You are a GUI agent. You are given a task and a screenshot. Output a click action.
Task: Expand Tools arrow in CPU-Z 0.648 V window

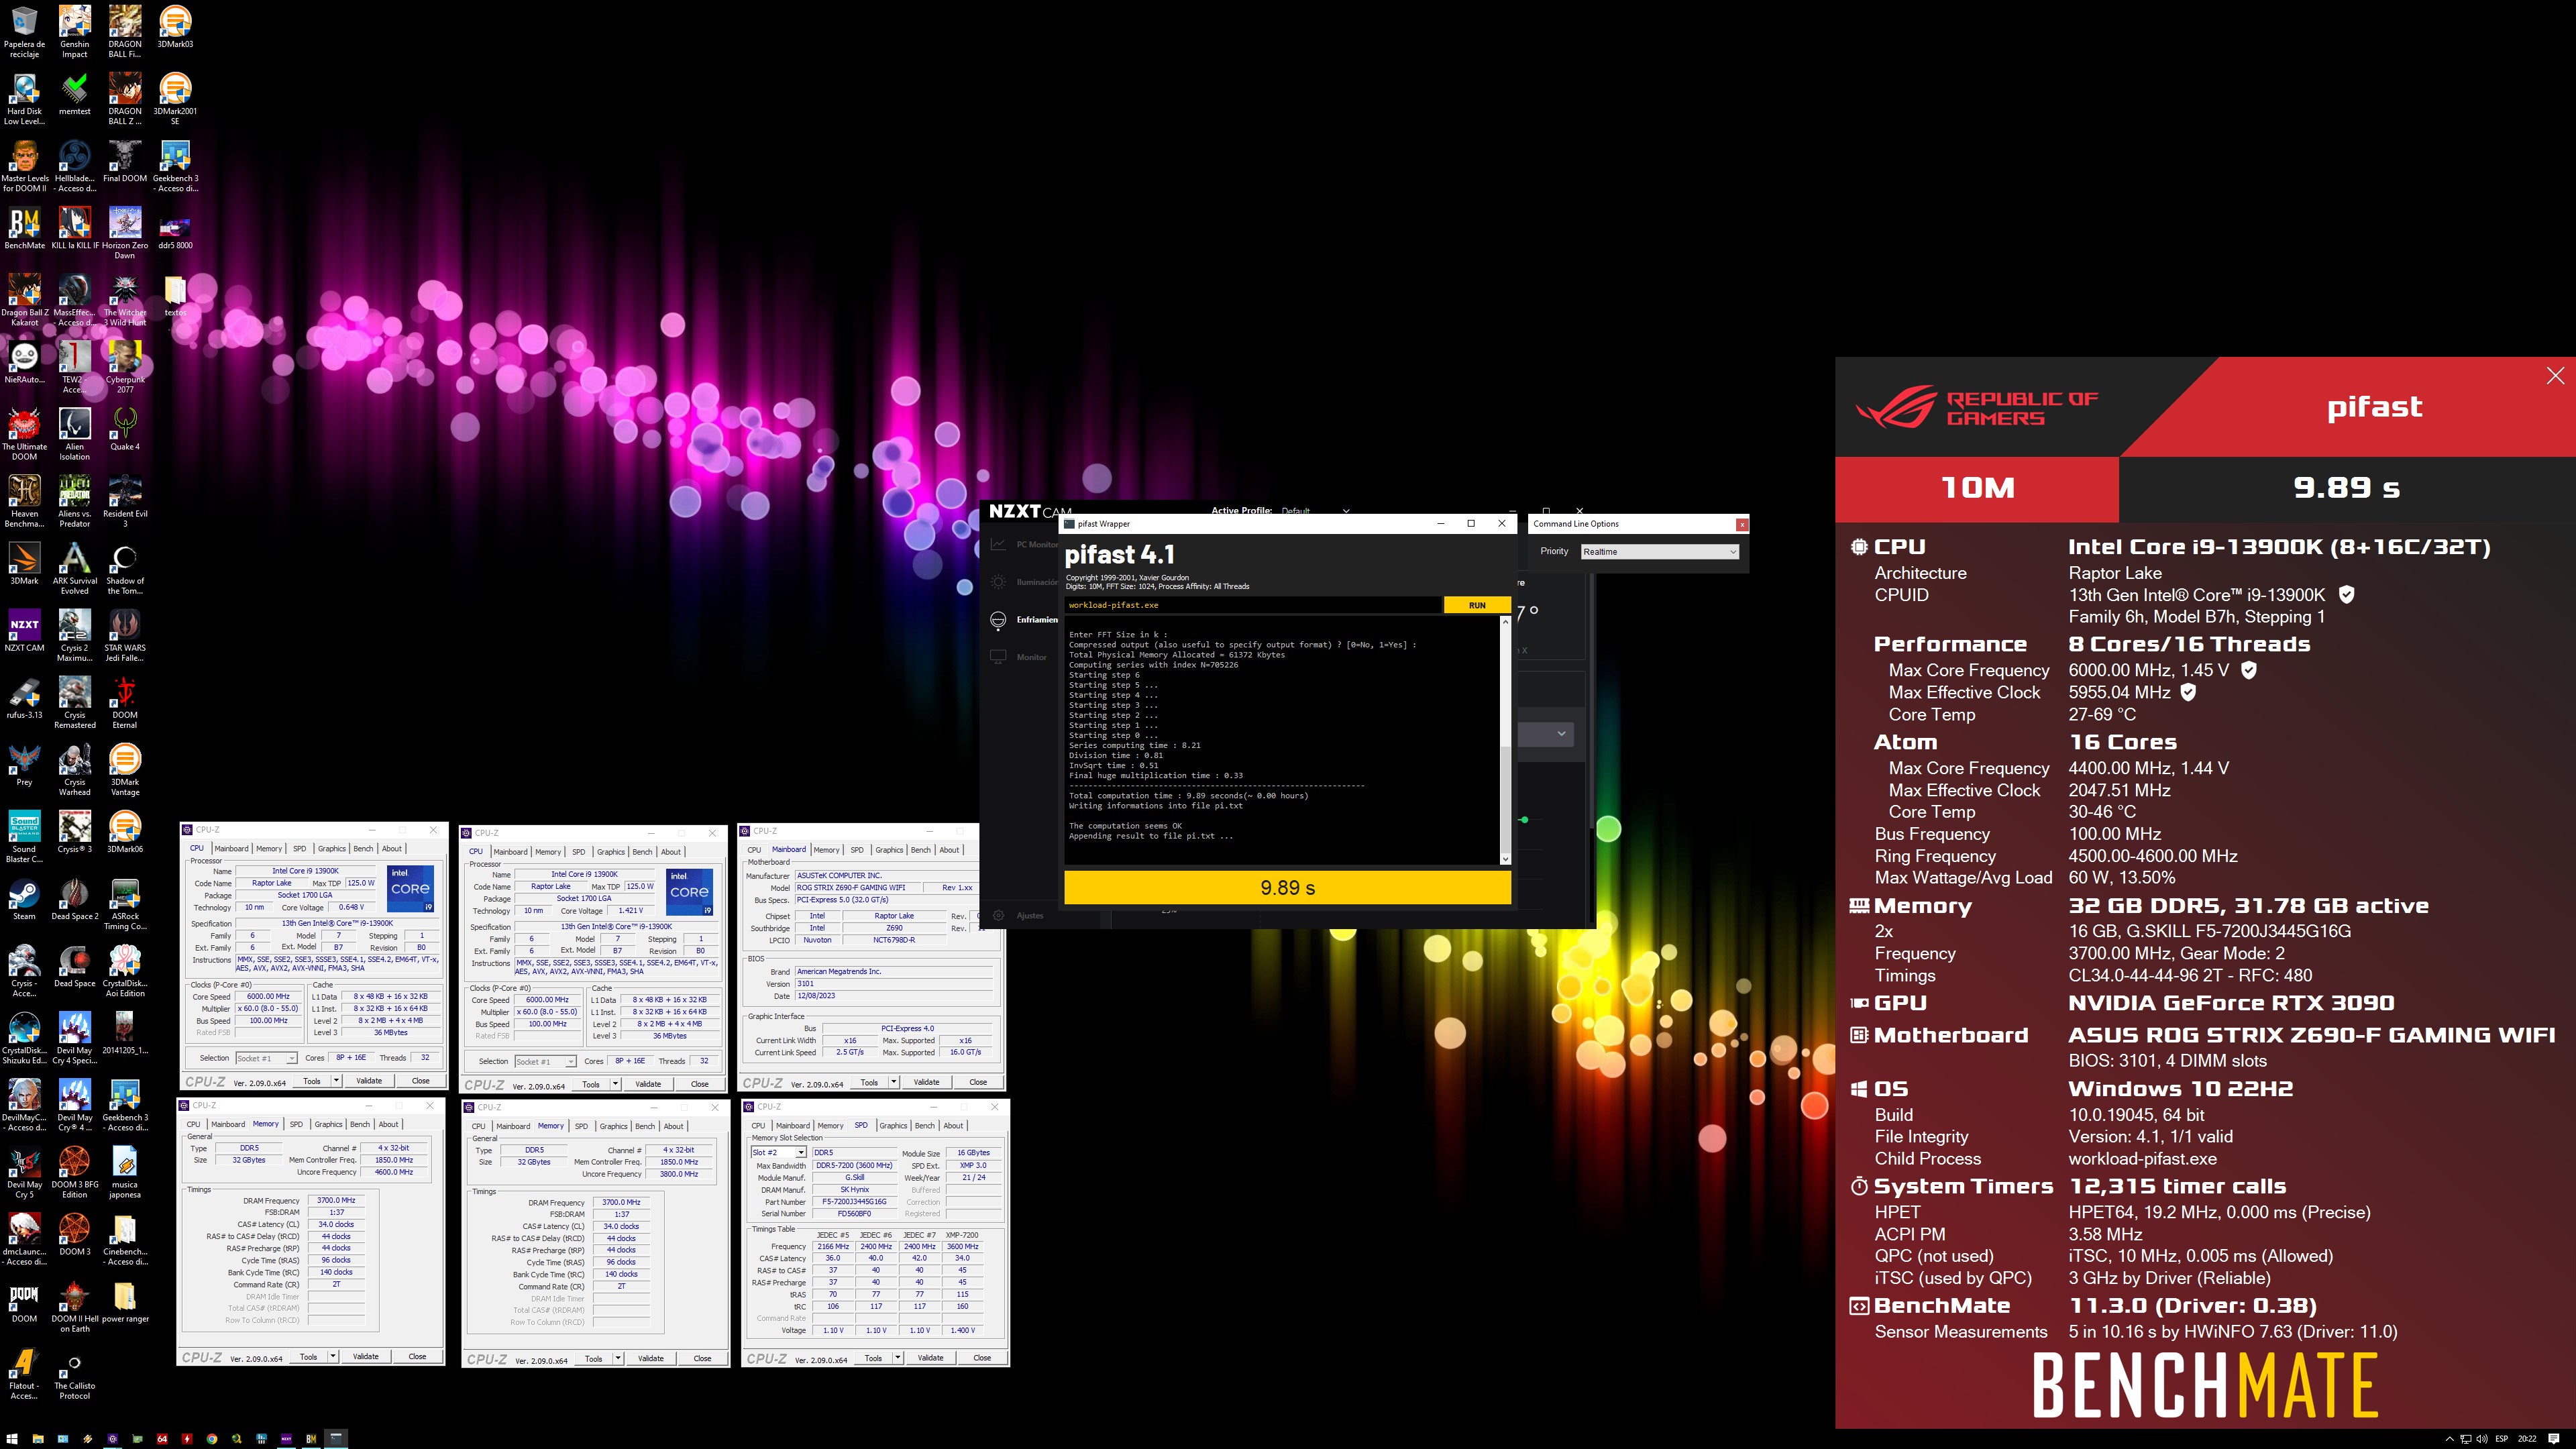pyautogui.click(x=337, y=1081)
